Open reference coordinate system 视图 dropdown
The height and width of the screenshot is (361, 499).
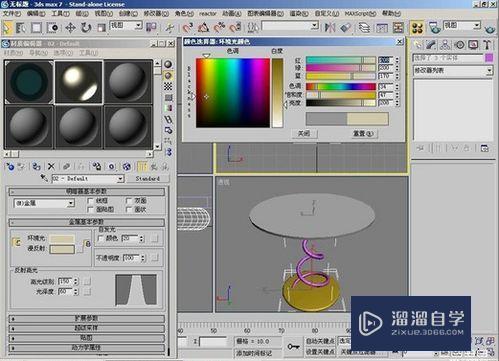tap(126, 25)
